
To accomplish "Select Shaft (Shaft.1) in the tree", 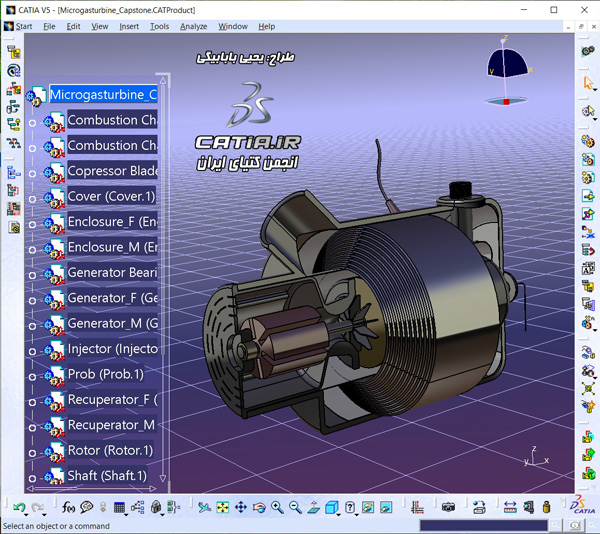I will (x=107, y=475).
